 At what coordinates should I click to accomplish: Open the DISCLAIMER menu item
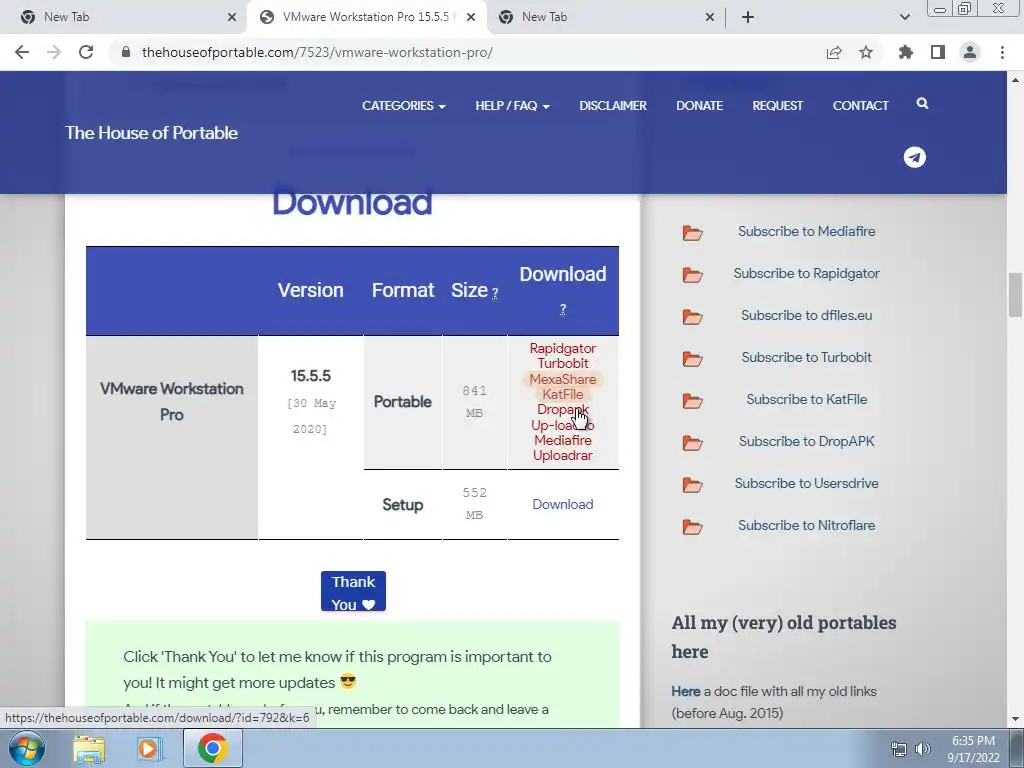pos(613,105)
